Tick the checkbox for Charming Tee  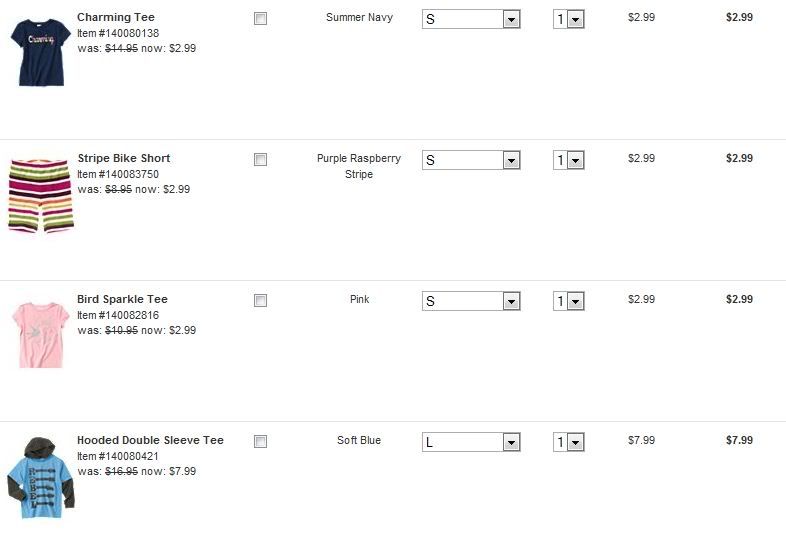(x=261, y=18)
